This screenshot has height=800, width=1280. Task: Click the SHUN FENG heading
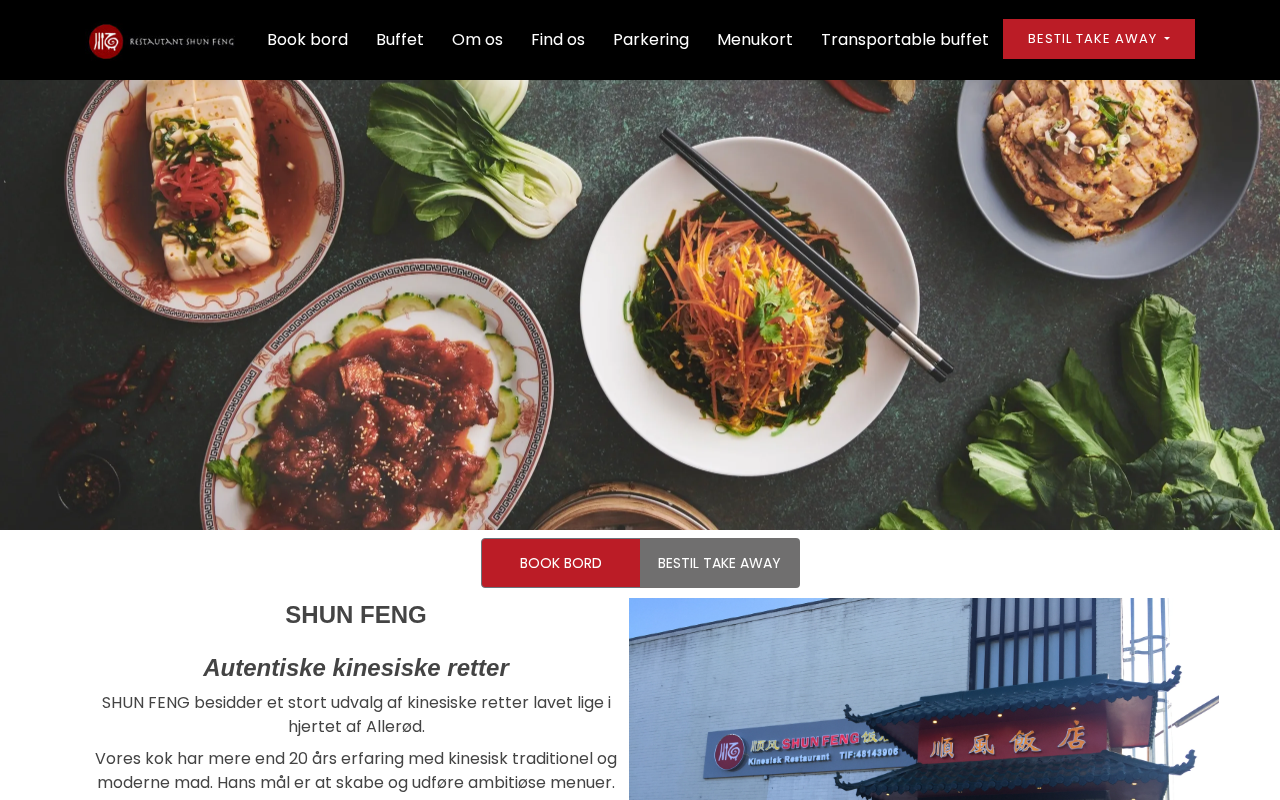pos(356,615)
